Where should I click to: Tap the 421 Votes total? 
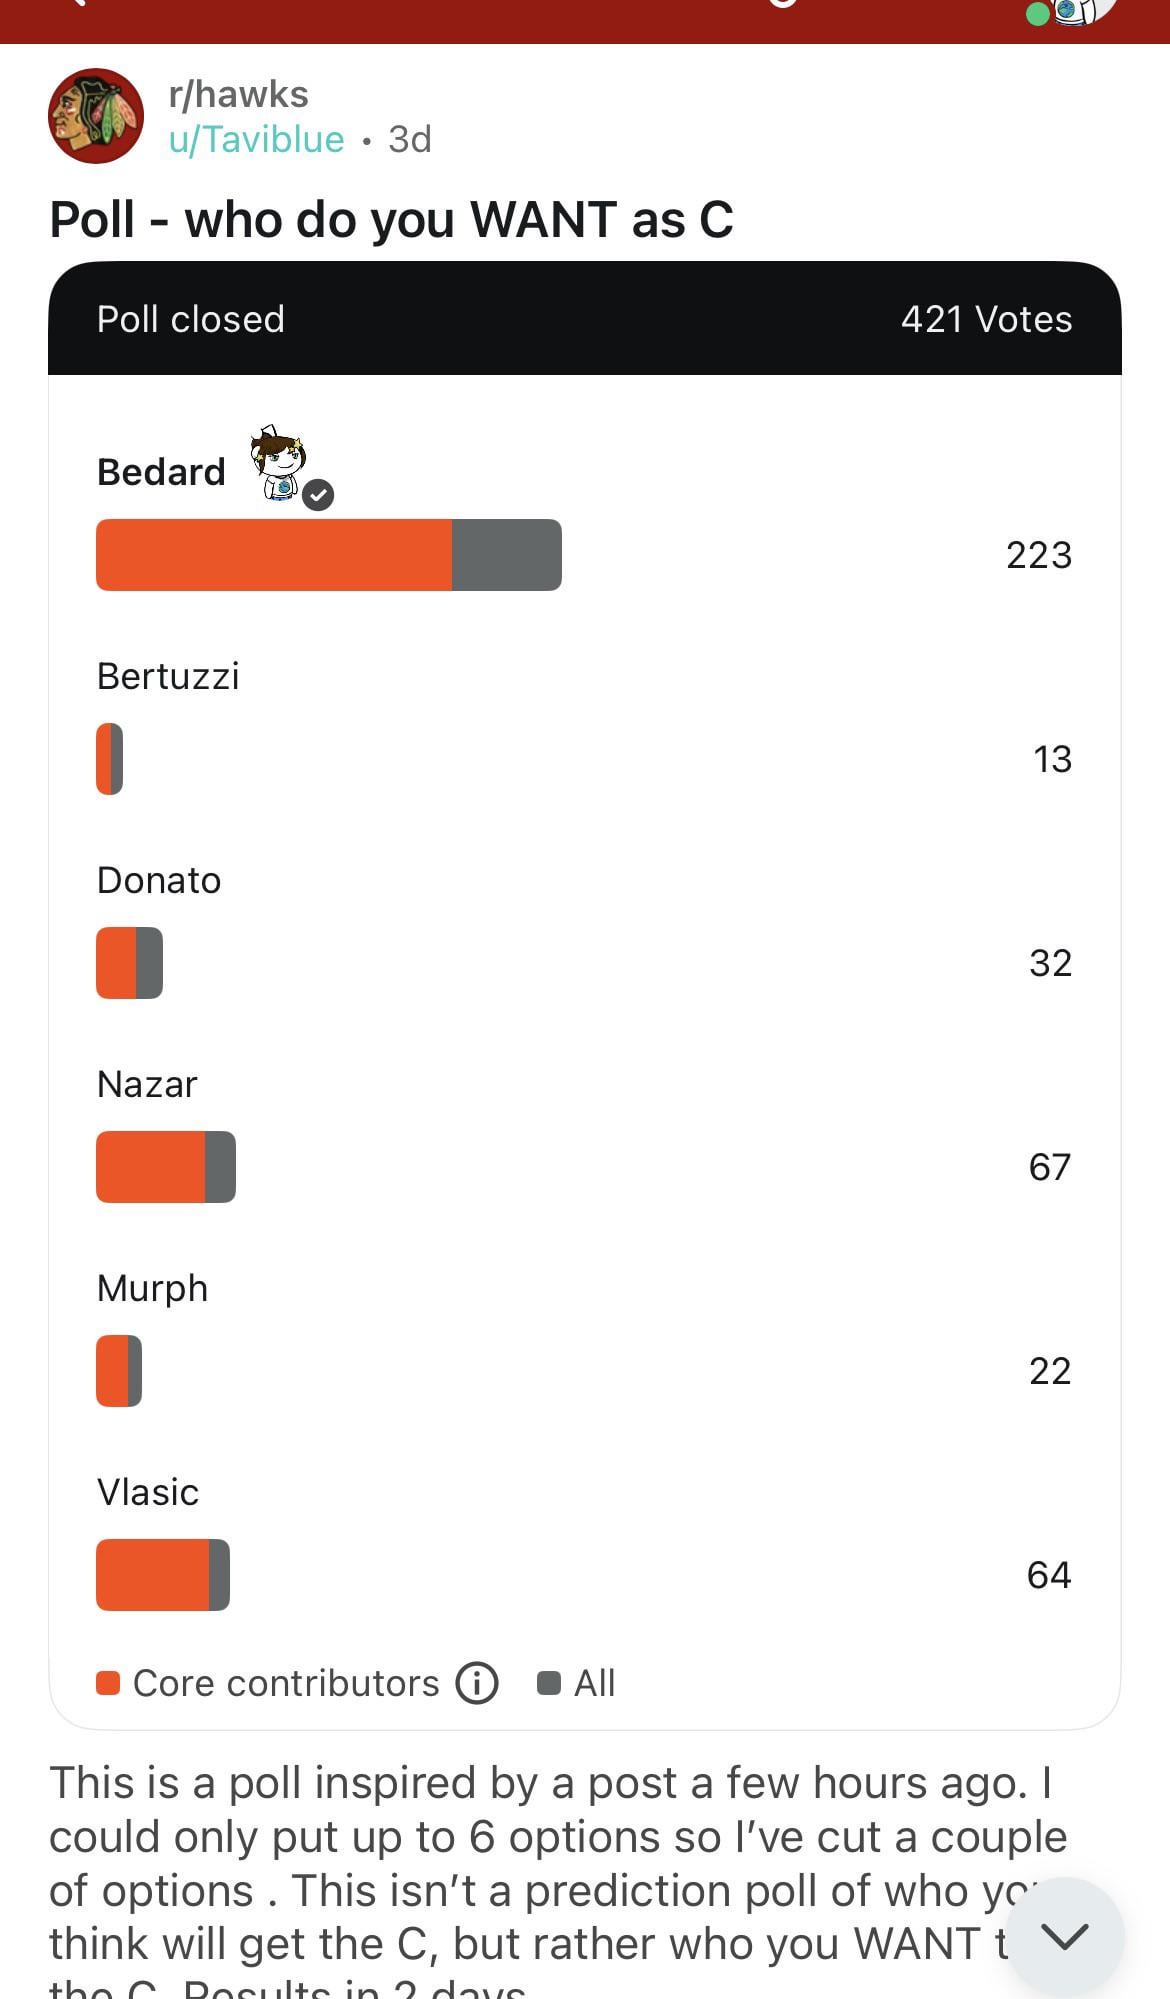click(x=985, y=319)
